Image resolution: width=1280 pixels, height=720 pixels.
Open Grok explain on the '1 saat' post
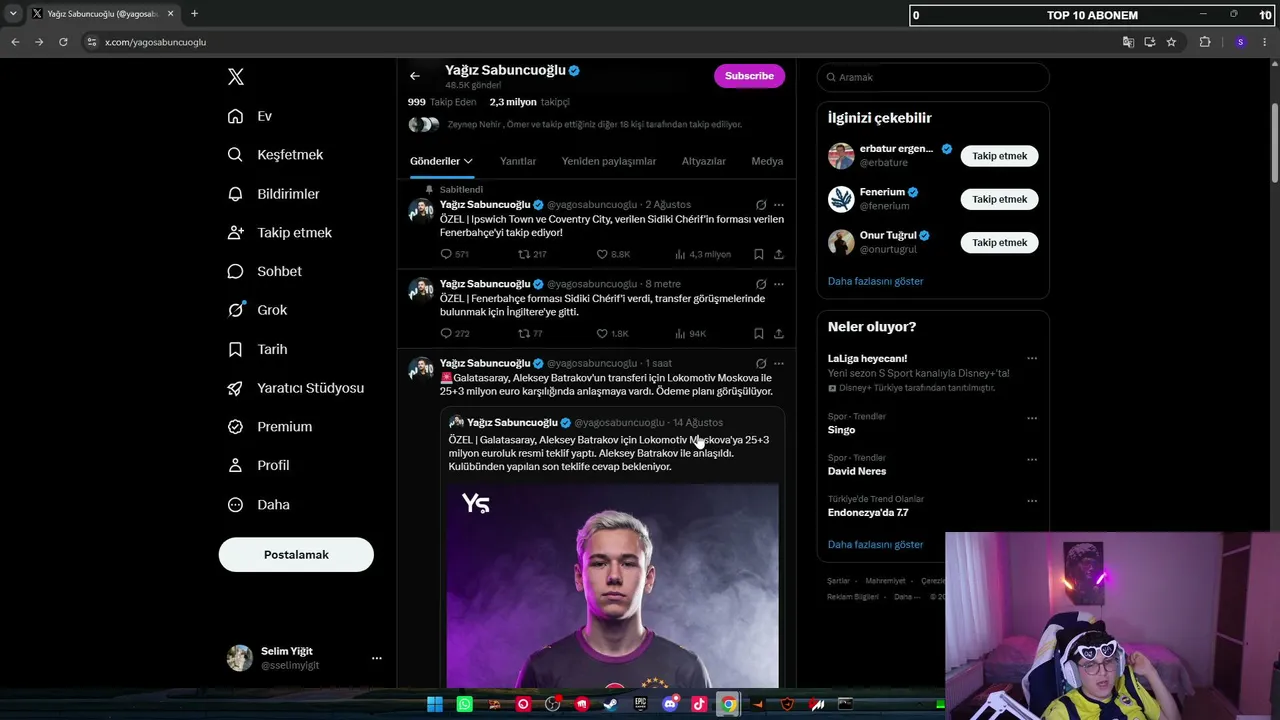pos(761,363)
